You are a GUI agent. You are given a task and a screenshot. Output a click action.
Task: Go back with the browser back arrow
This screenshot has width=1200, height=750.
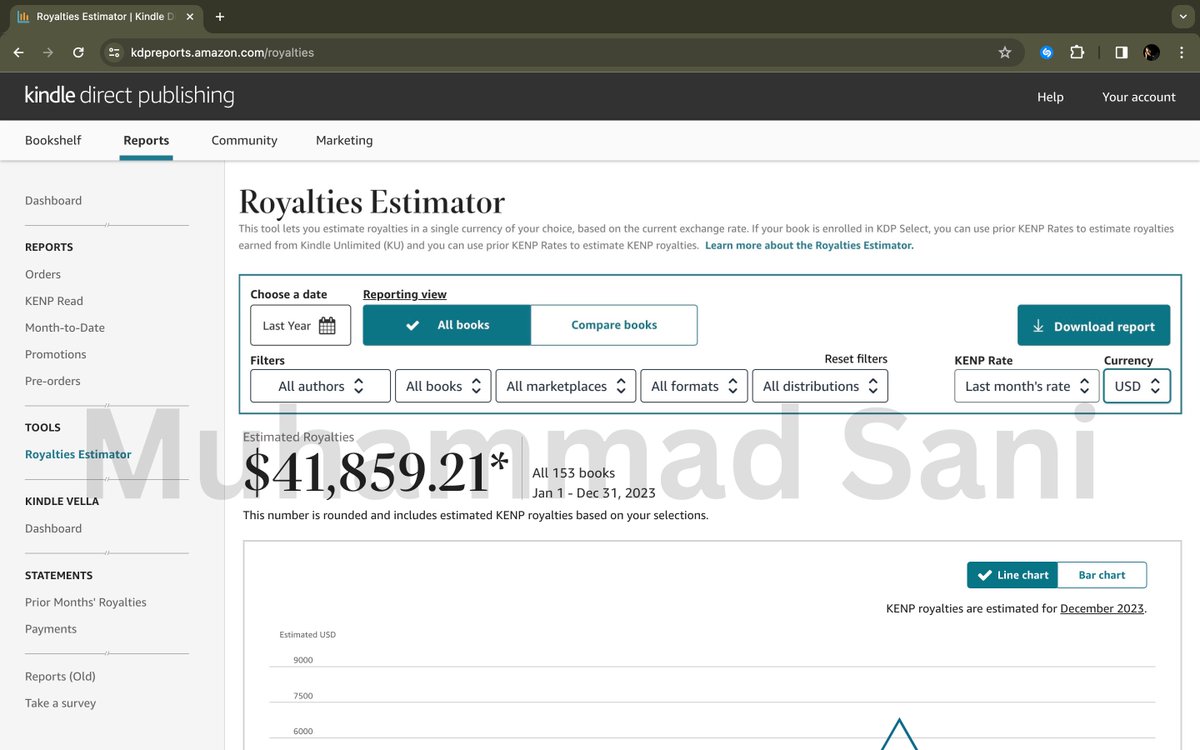[x=18, y=52]
